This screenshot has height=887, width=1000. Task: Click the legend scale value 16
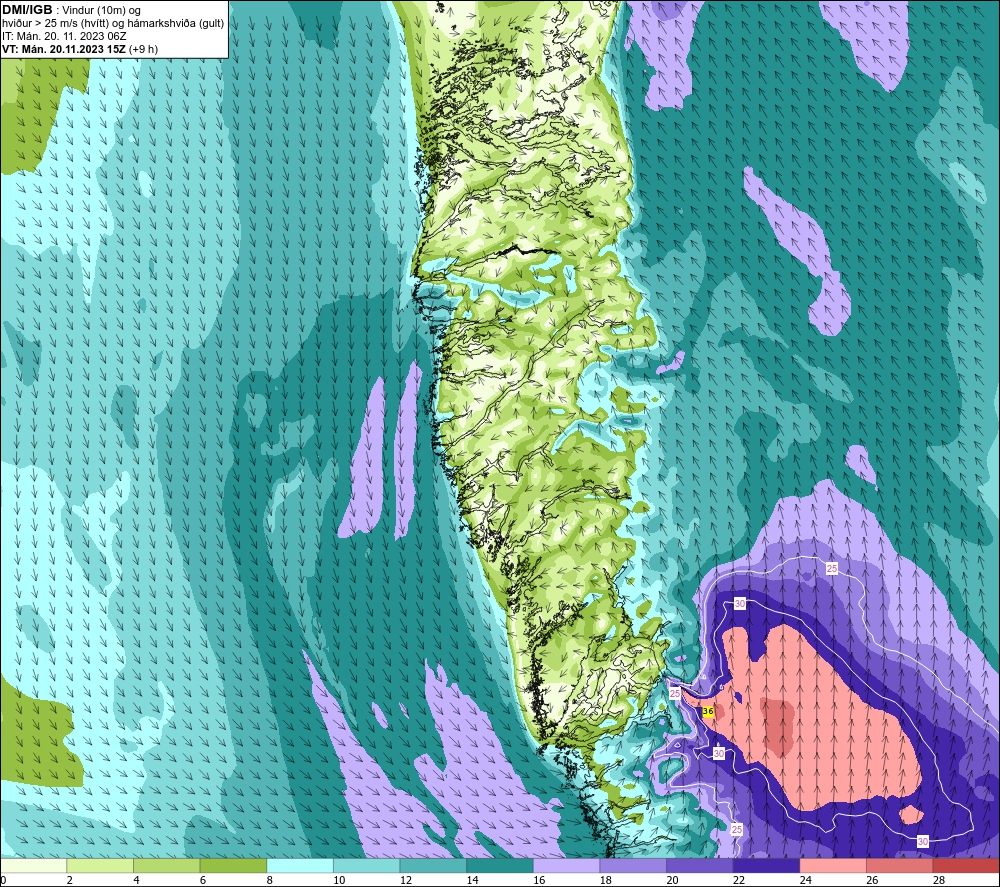[x=539, y=881]
